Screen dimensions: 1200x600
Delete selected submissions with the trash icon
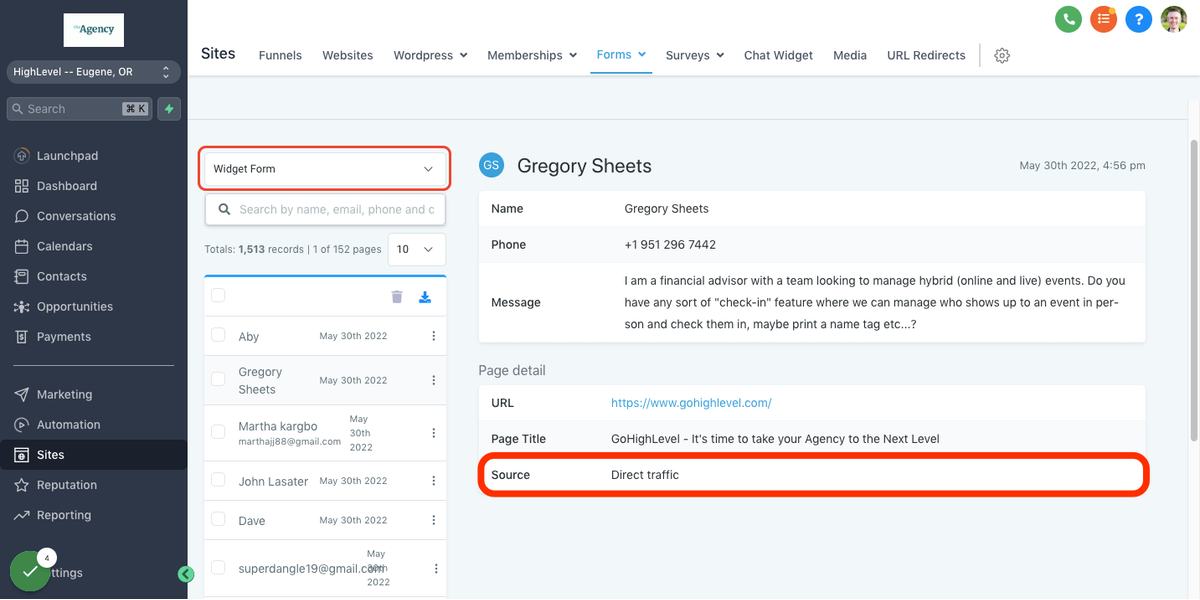[397, 296]
